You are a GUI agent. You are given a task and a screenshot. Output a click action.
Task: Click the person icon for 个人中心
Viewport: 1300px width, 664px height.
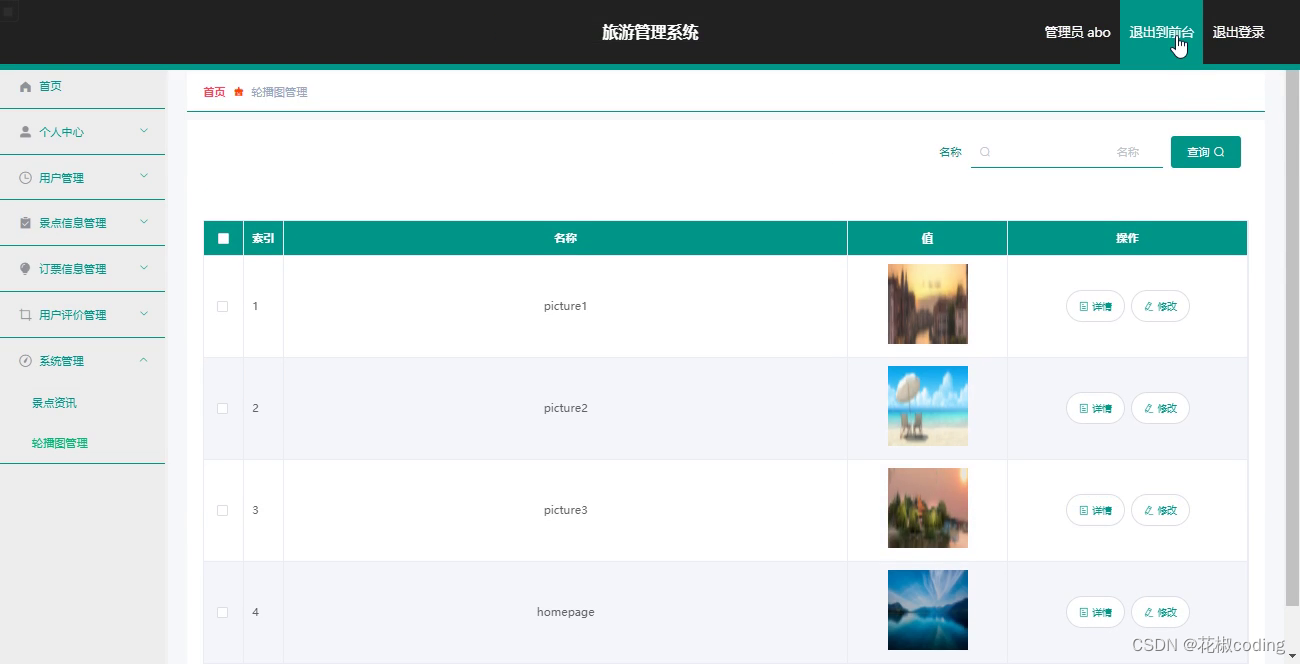[26, 132]
